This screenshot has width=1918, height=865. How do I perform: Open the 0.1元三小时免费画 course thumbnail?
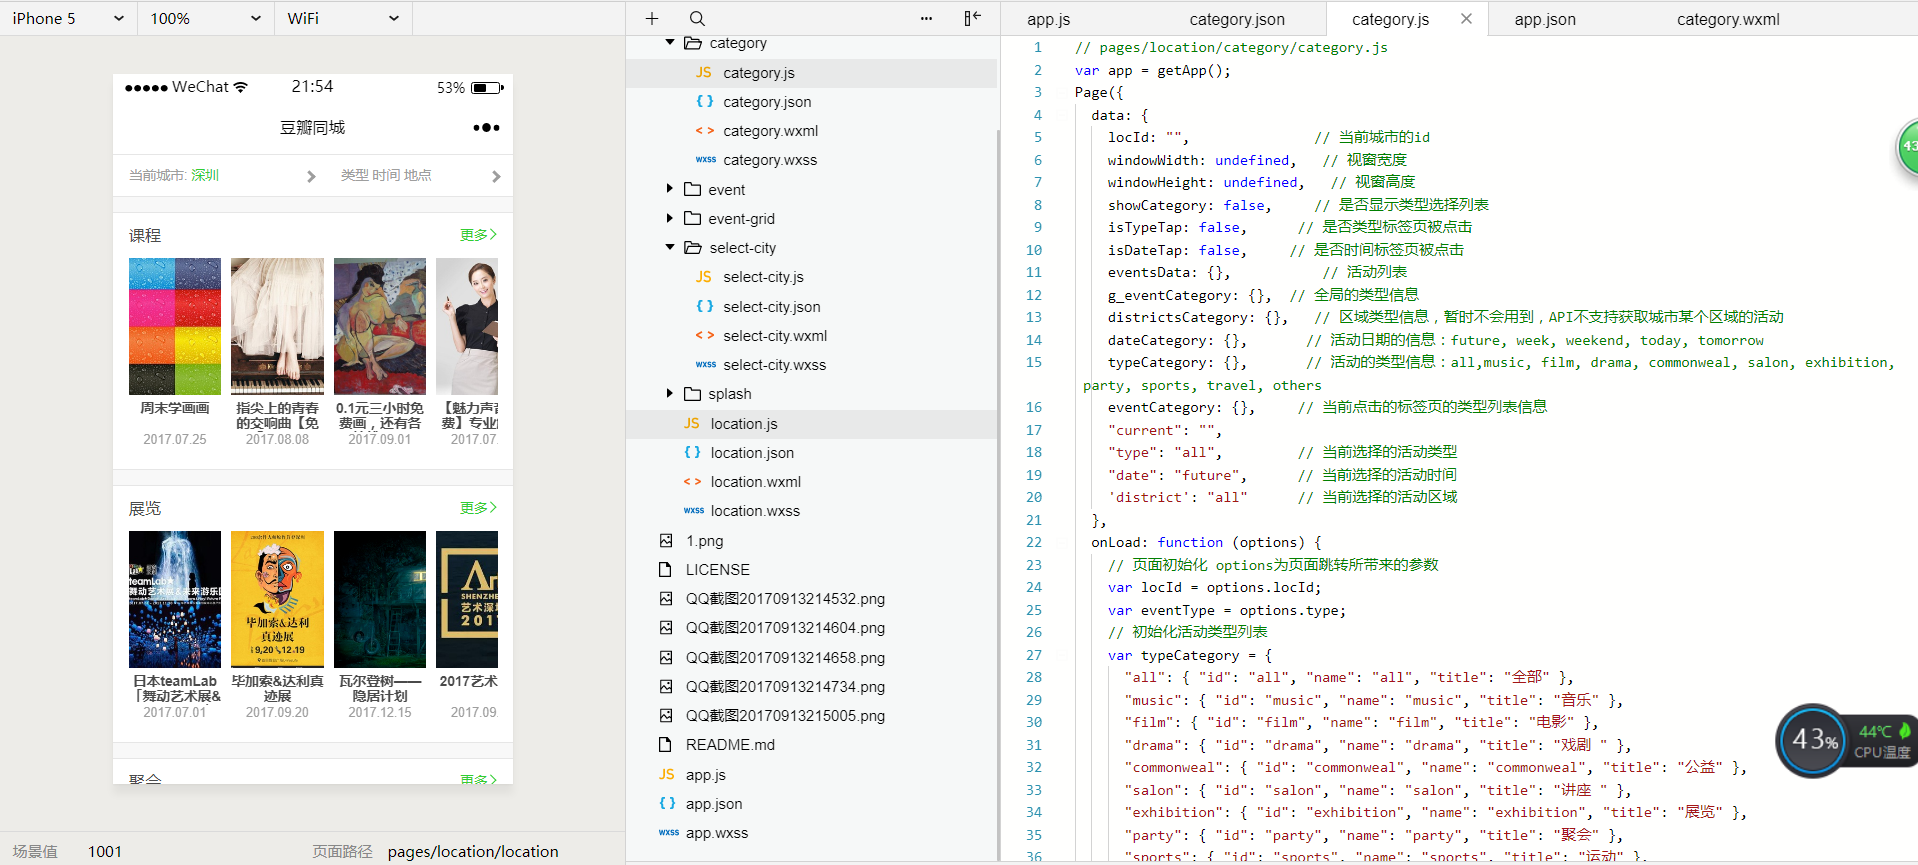coord(380,326)
